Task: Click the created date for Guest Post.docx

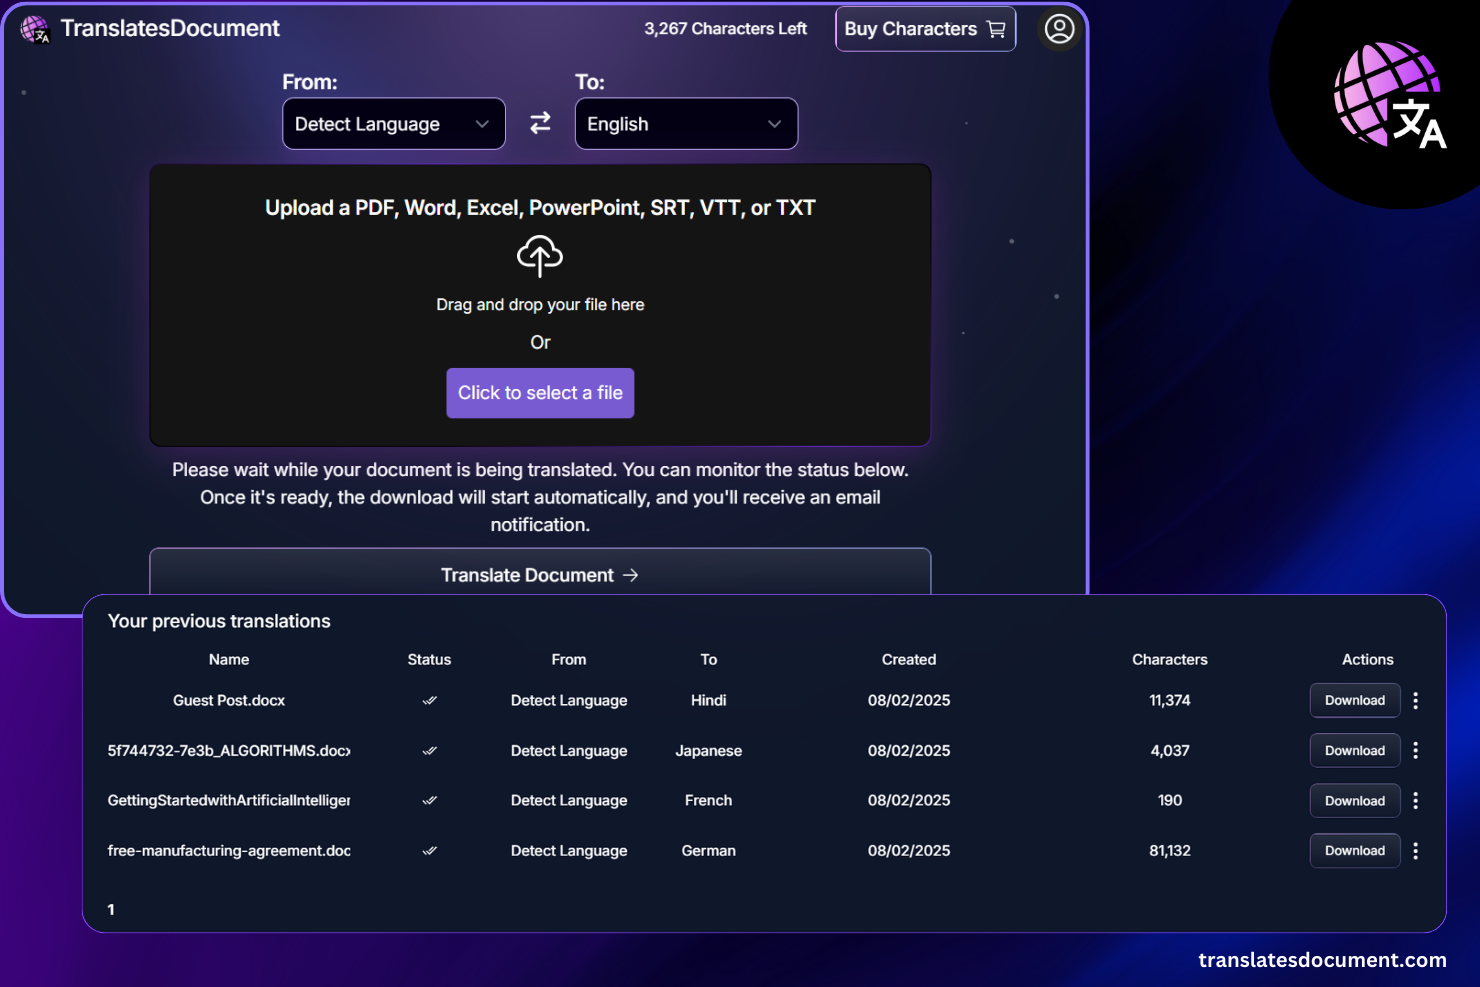Action: pos(909,701)
